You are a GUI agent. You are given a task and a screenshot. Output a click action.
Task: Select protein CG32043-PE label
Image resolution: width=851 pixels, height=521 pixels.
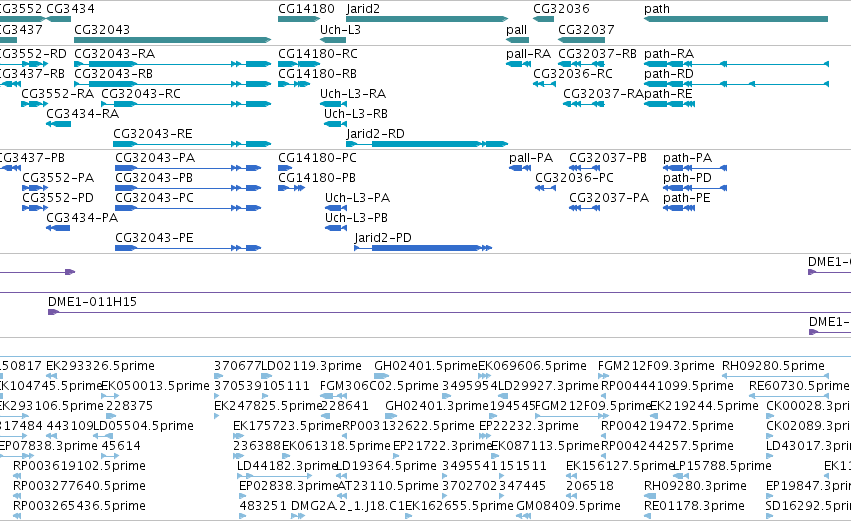(x=155, y=238)
